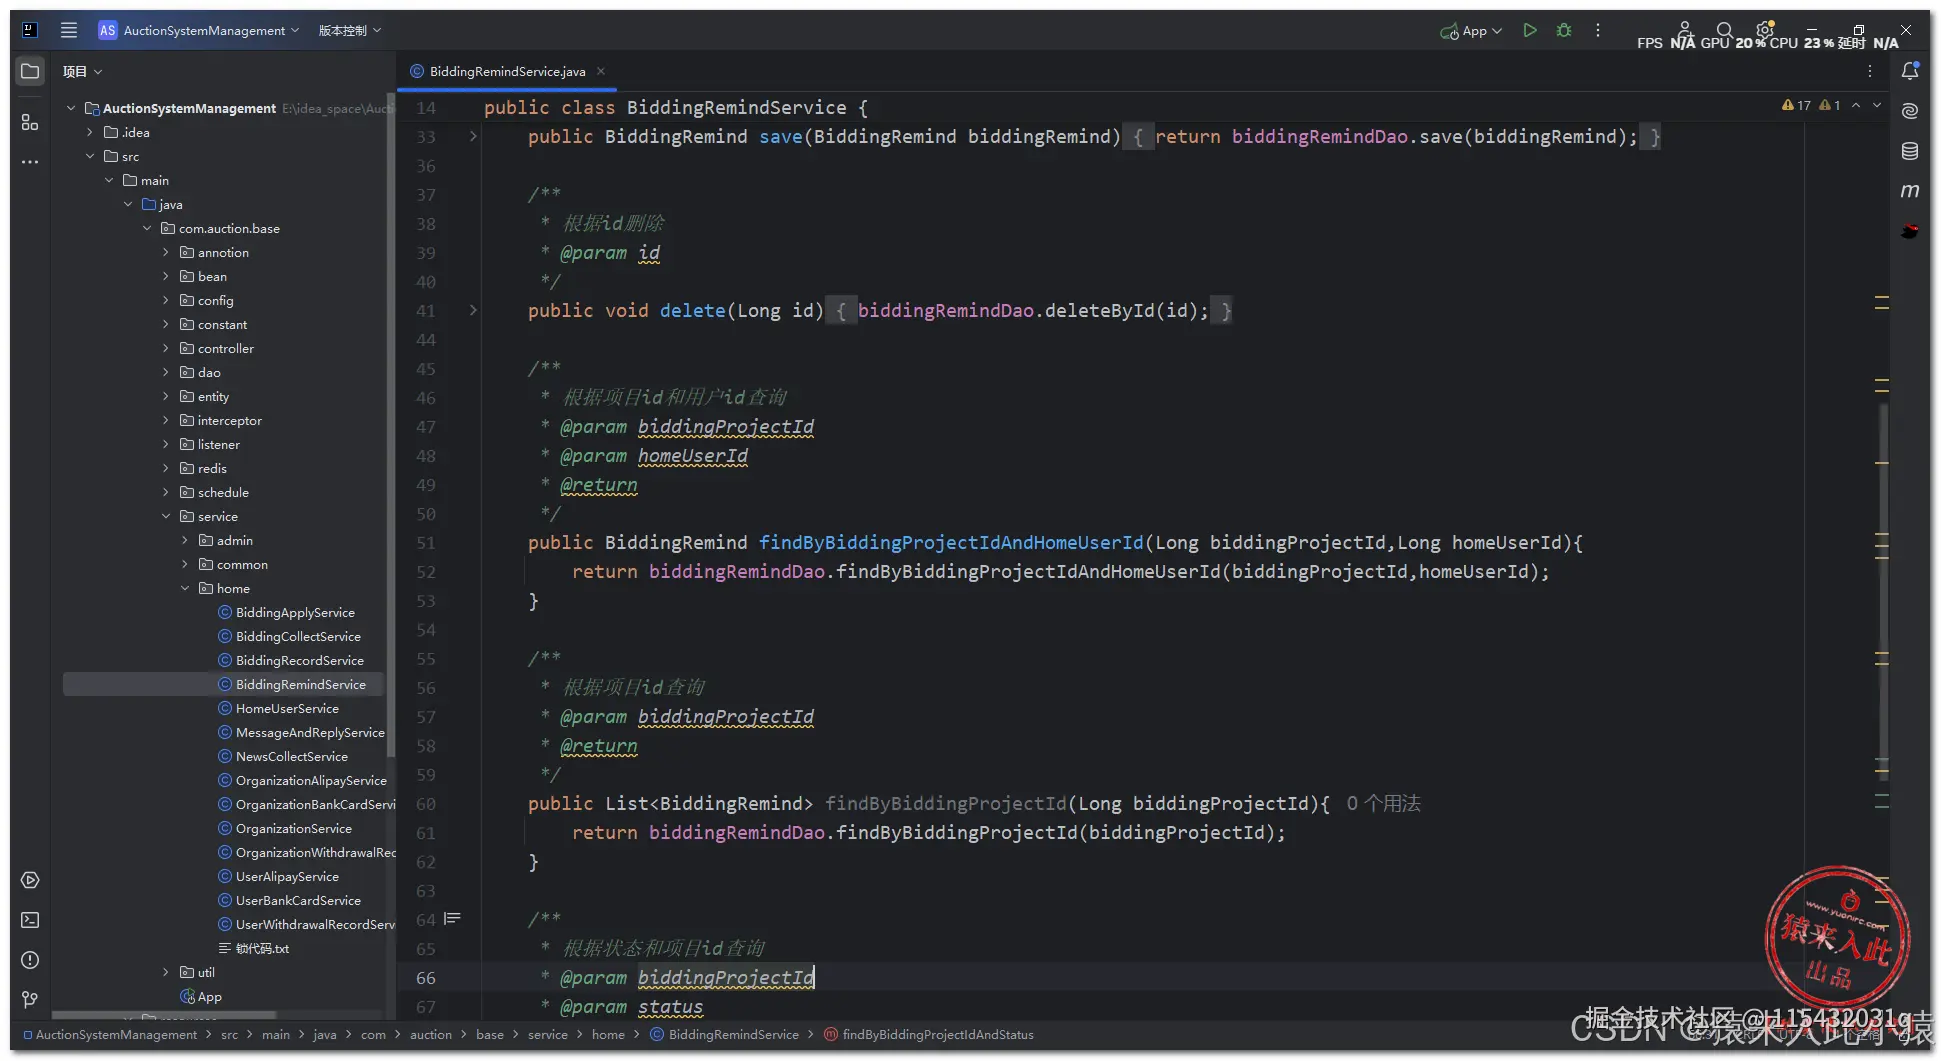This screenshot has height=1061, width=1941.
Task: Open the Problems tool window icon
Action: coord(30,960)
